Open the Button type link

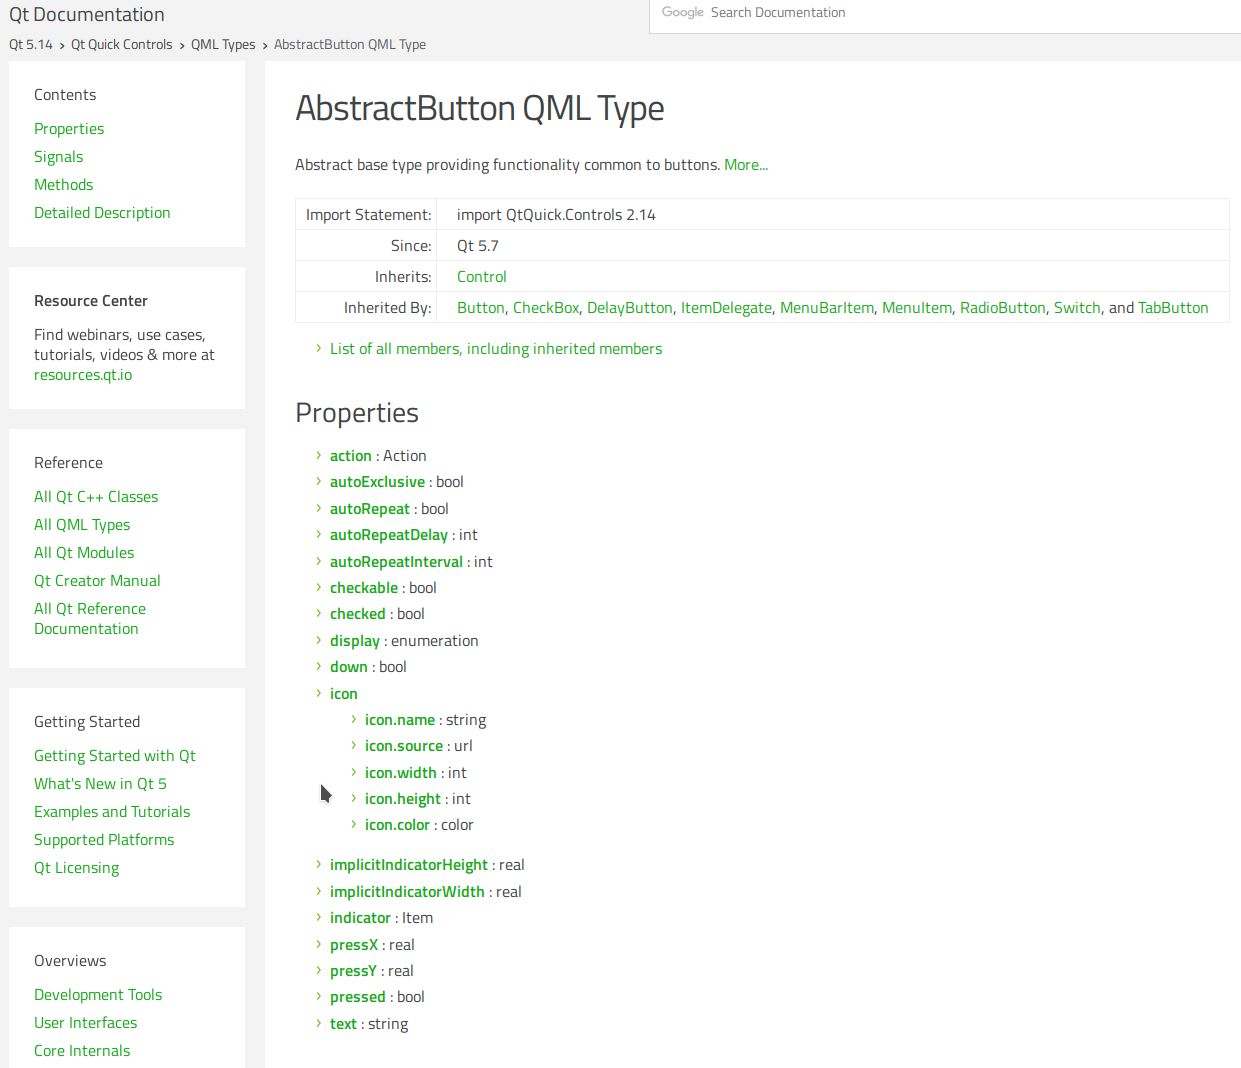pyautogui.click(x=481, y=308)
